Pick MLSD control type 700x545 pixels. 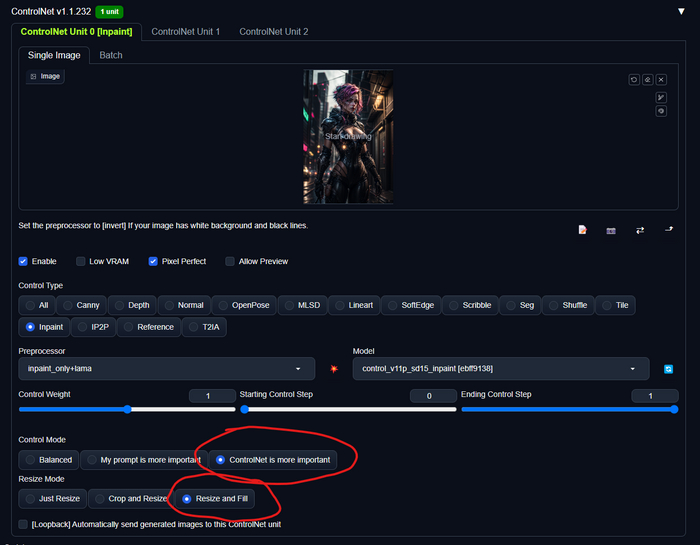(x=303, y=305)
